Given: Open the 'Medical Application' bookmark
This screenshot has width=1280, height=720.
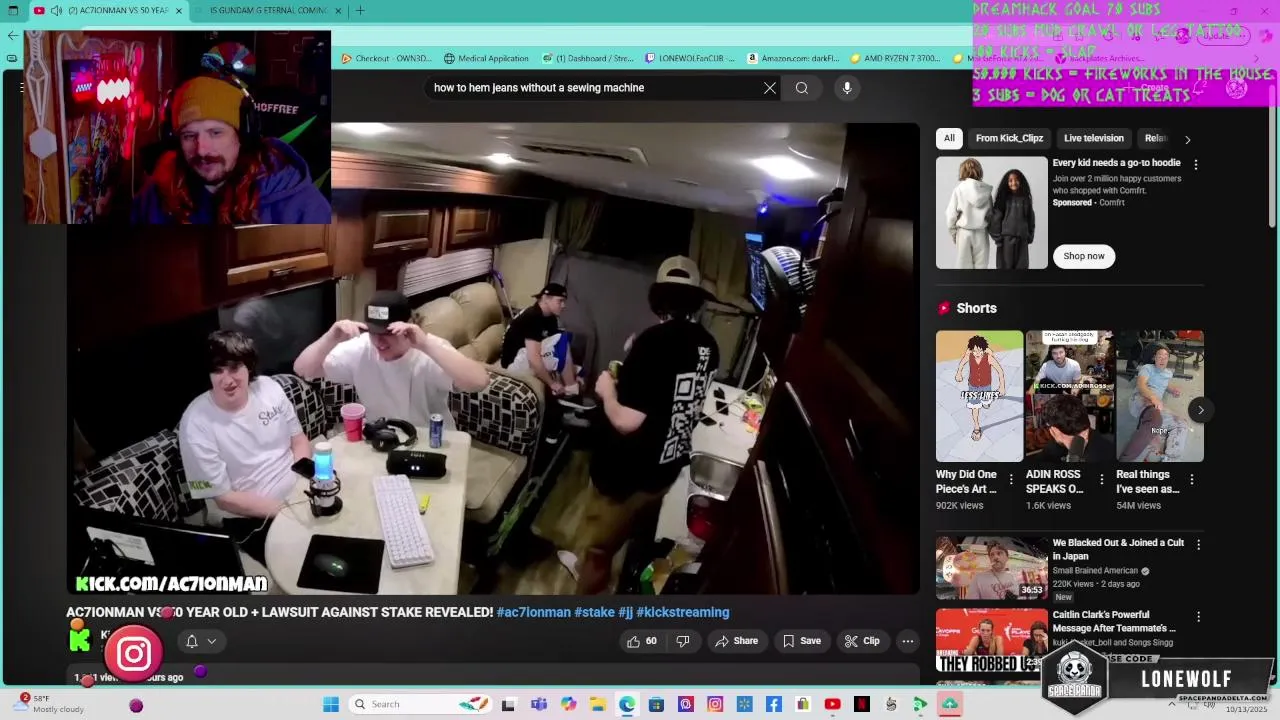Looking at the screenshot, I should click(486, 58).
